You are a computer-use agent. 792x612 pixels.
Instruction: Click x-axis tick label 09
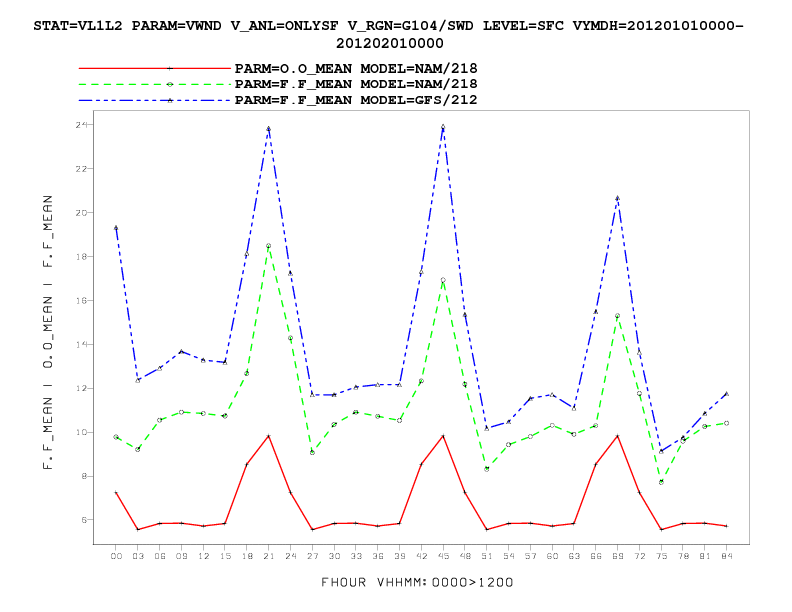coord(181,556)
